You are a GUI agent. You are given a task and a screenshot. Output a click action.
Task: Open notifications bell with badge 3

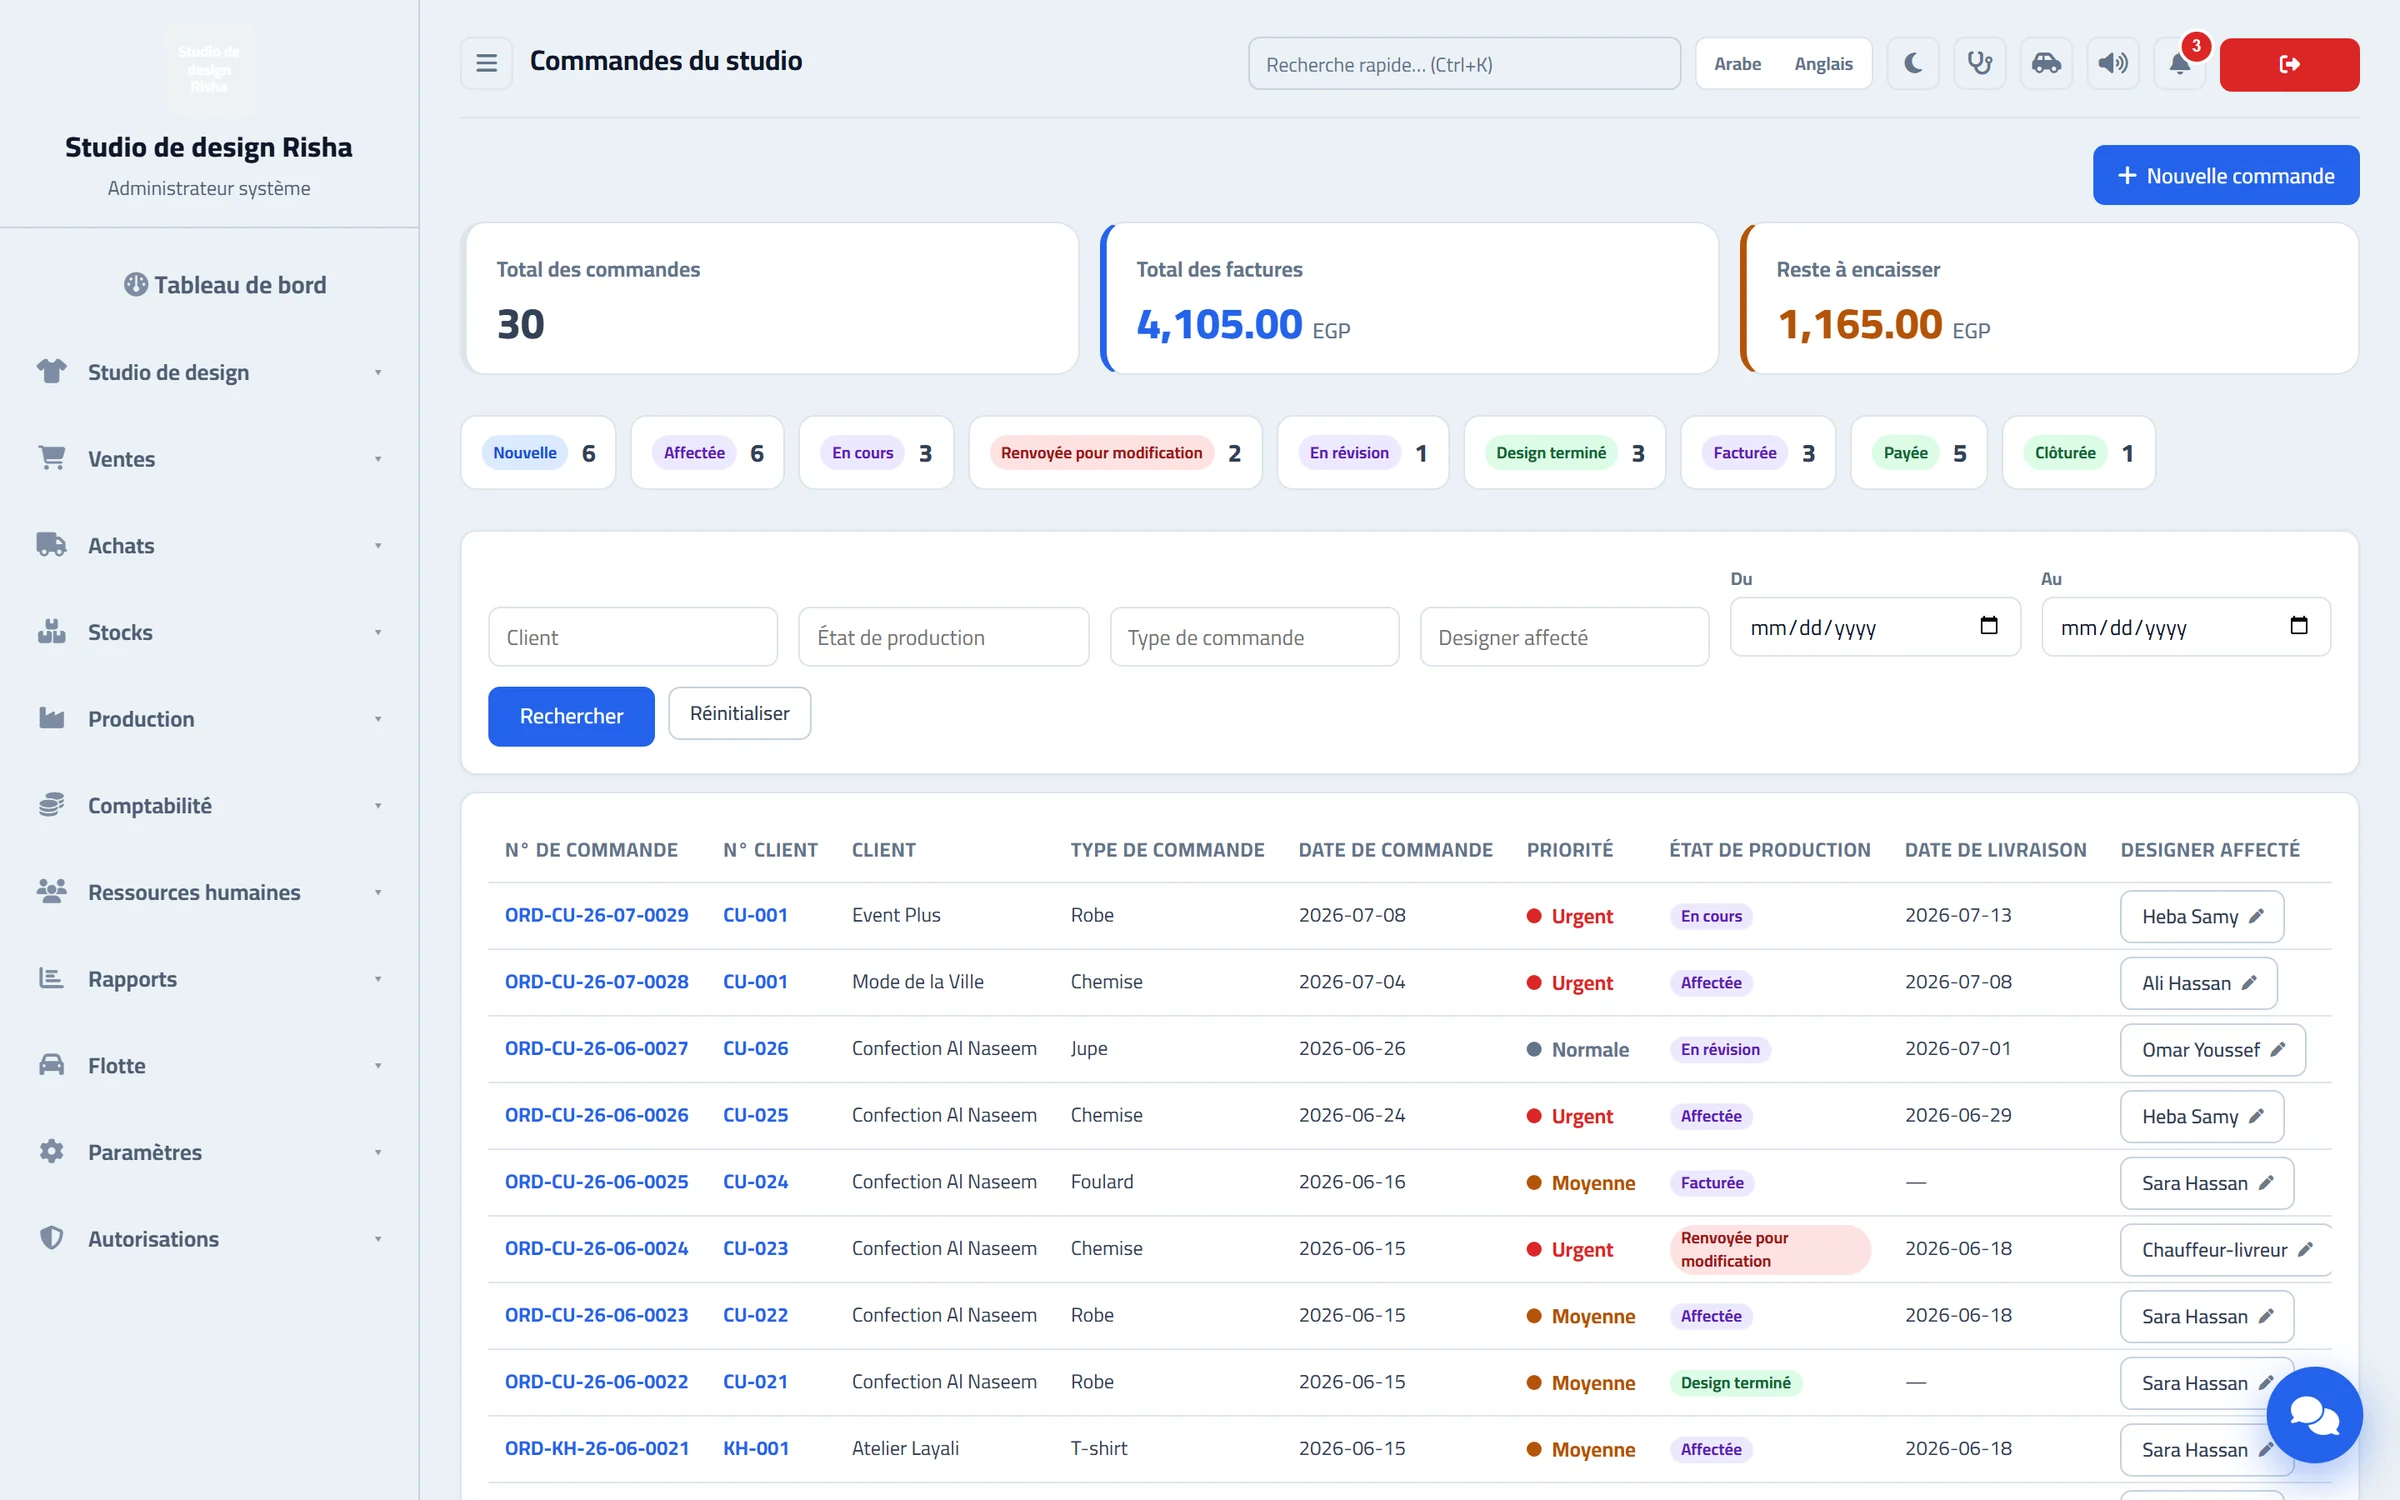[2179, 64]
